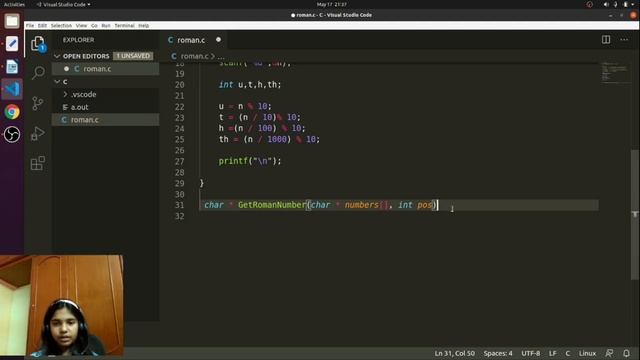Open the Terminal menu
Viewport: 640px width, 360px height.
[x=124, y=25]
